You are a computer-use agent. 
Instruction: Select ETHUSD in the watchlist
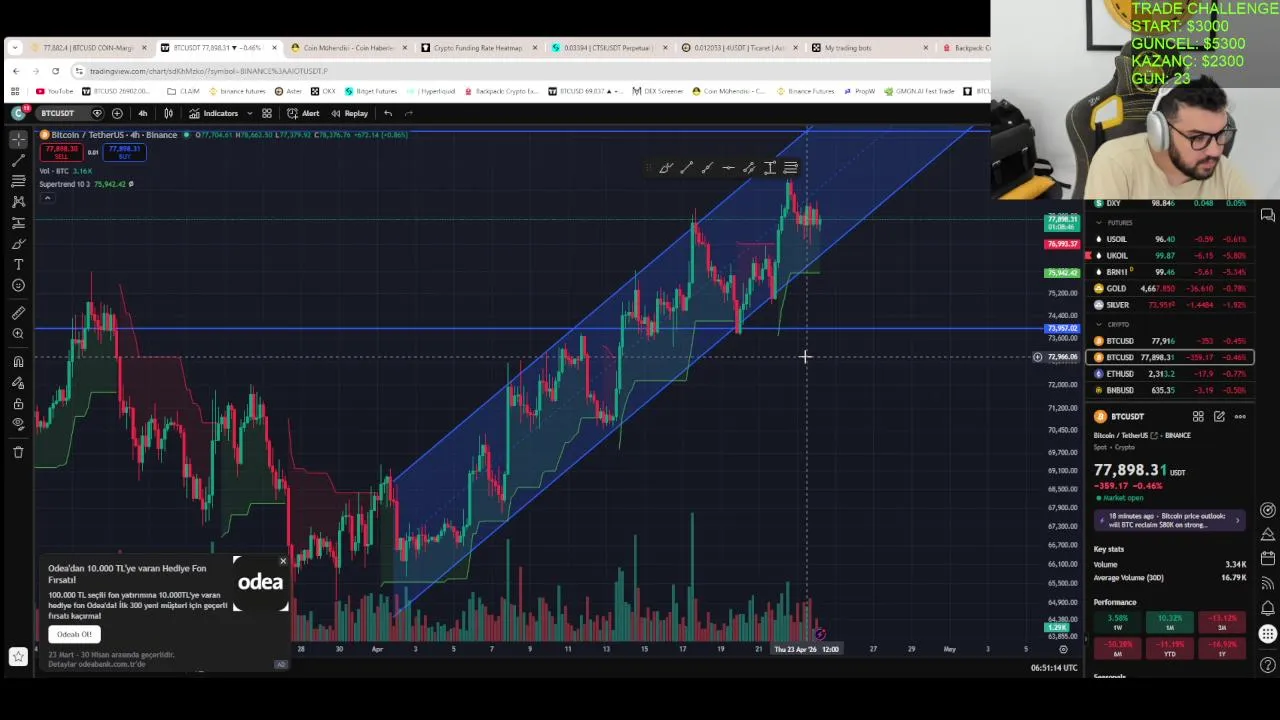[1171, 374]
